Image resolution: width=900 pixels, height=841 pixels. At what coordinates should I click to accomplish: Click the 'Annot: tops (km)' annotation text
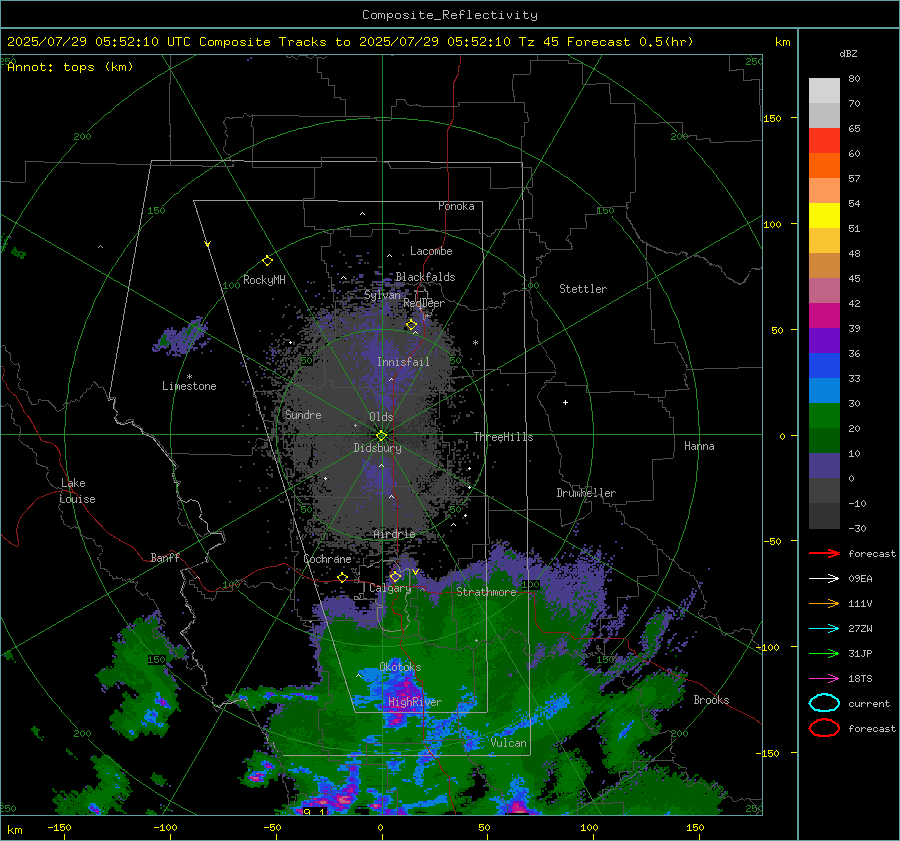(70, 67)
